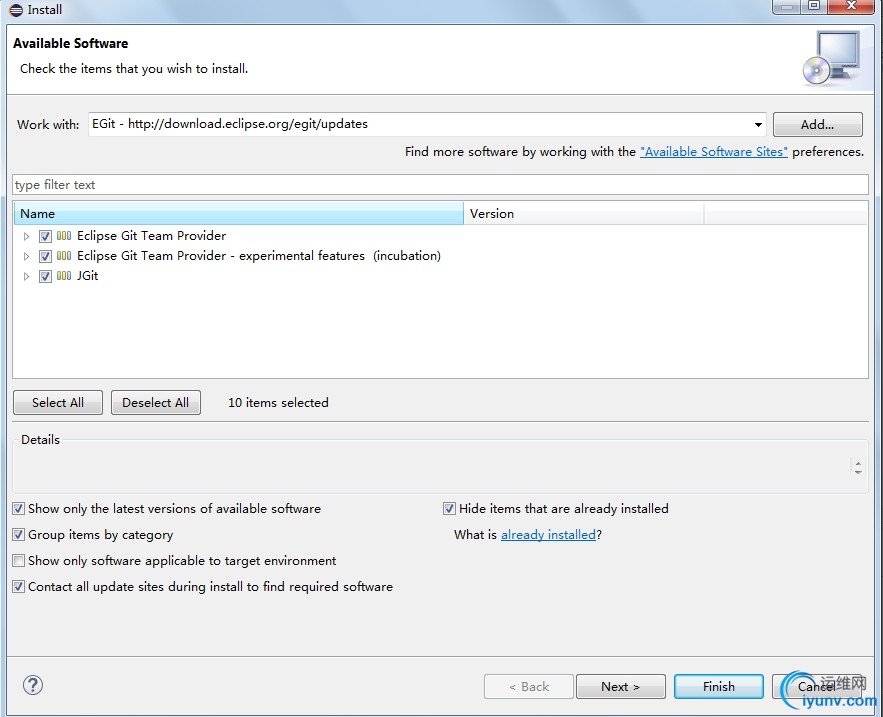Uncheck the JGit checkbox
The image size is (883, 717).
click(45, 276)
